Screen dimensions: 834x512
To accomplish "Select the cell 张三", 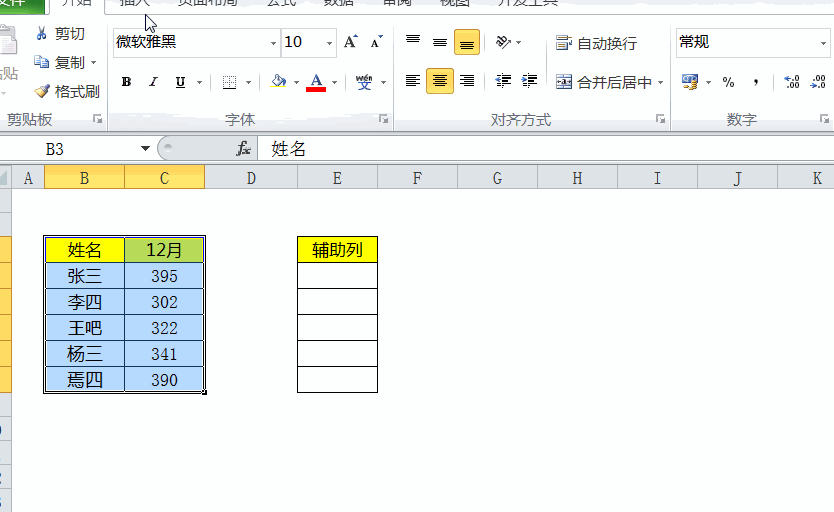I will [85, 276].
